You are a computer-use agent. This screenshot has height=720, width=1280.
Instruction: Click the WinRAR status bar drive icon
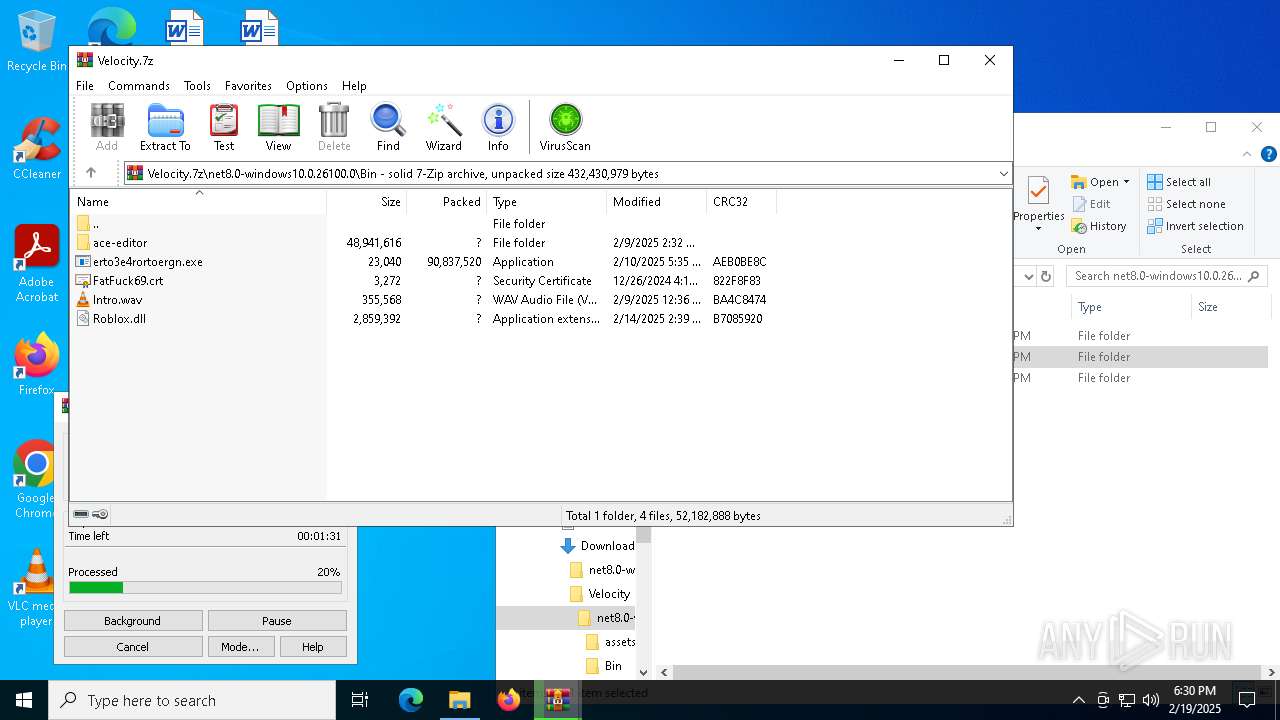(x=81, y=514)
